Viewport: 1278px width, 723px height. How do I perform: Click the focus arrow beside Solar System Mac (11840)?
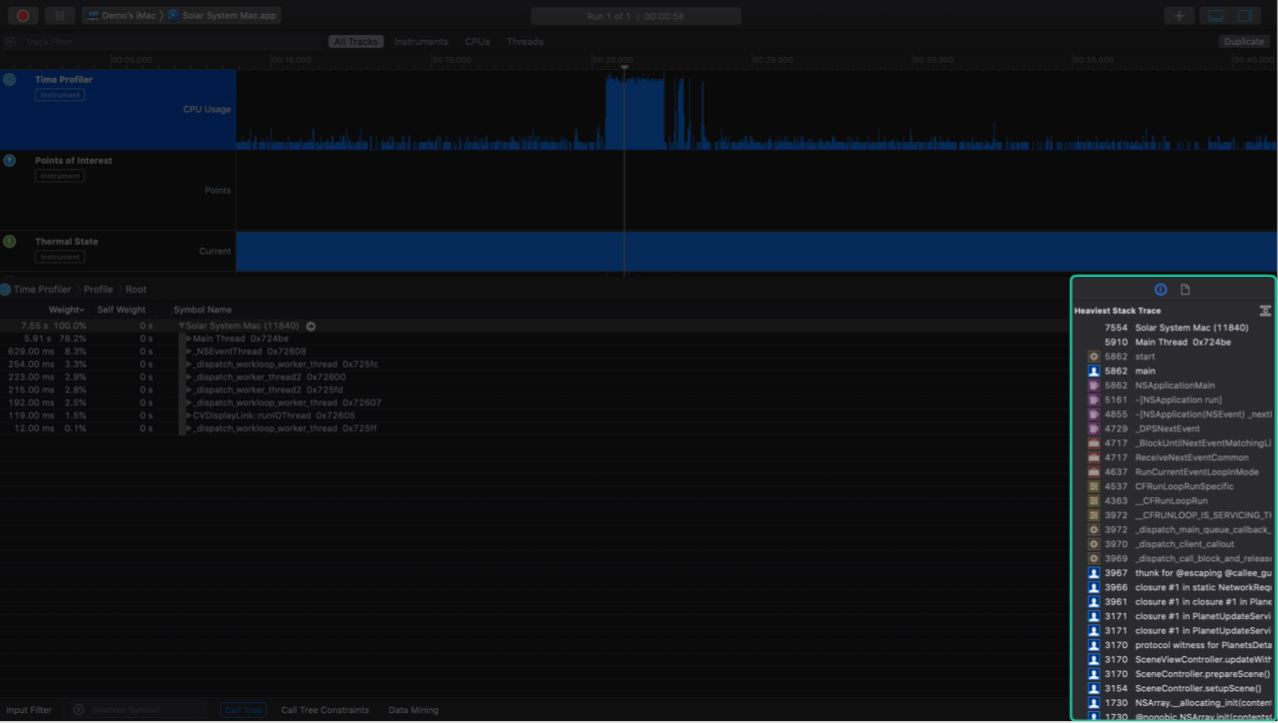tap(311, 326)
